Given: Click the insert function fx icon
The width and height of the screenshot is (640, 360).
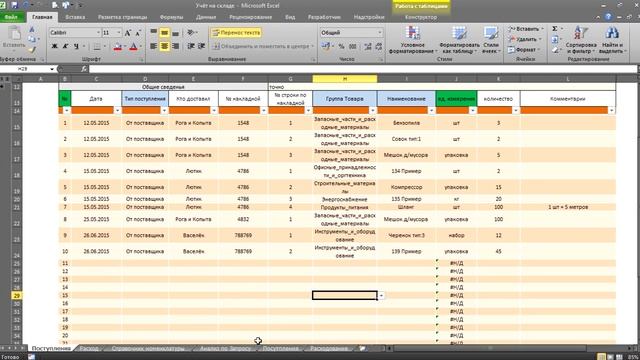Looking at the screenshot, I should pos(84,69).
